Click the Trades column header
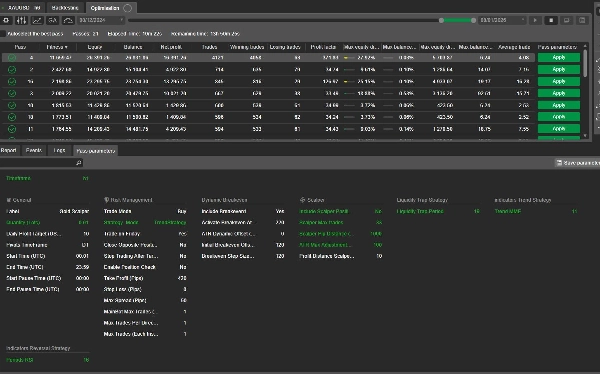 click(x=209, y=47)
